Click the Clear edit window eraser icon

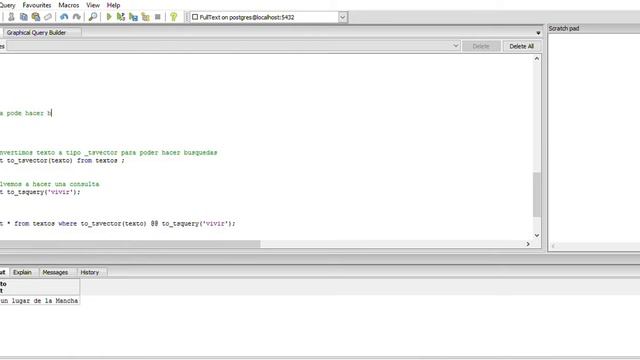click(x=48, y=17)
